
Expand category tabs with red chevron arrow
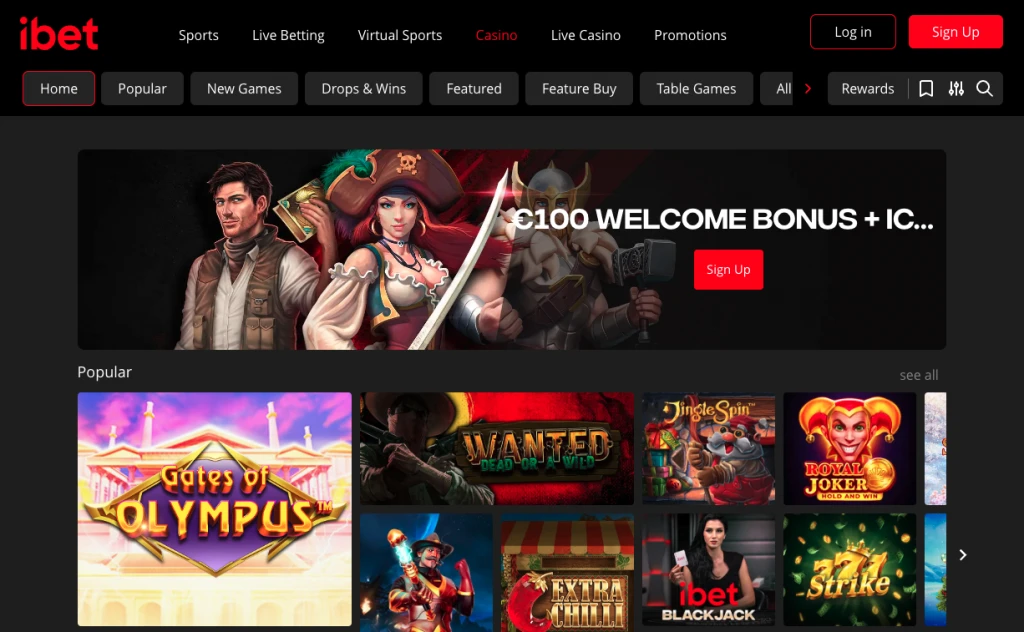pos(808,89)
